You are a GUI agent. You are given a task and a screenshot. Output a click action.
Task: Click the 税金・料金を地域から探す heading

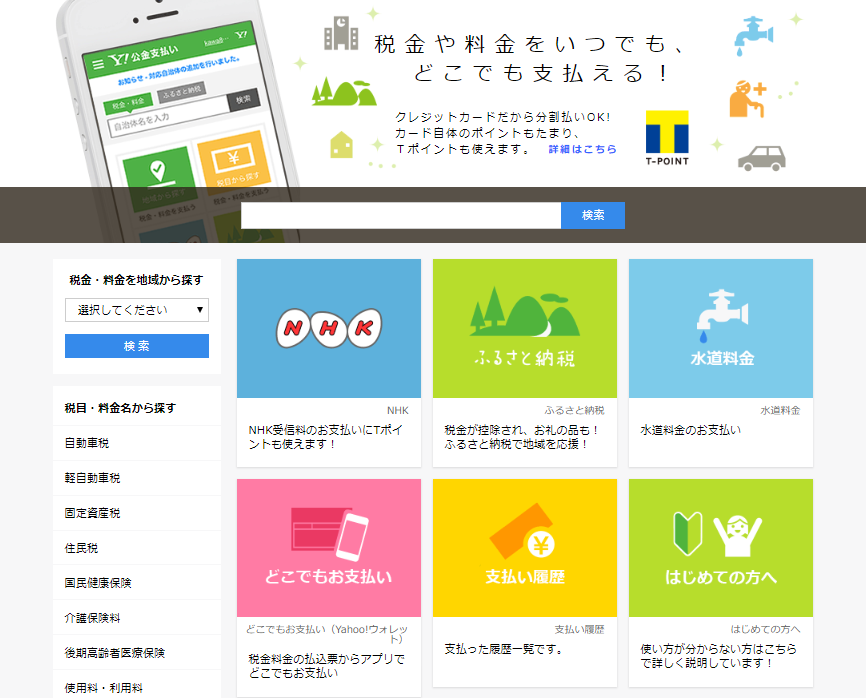point(136,280)
